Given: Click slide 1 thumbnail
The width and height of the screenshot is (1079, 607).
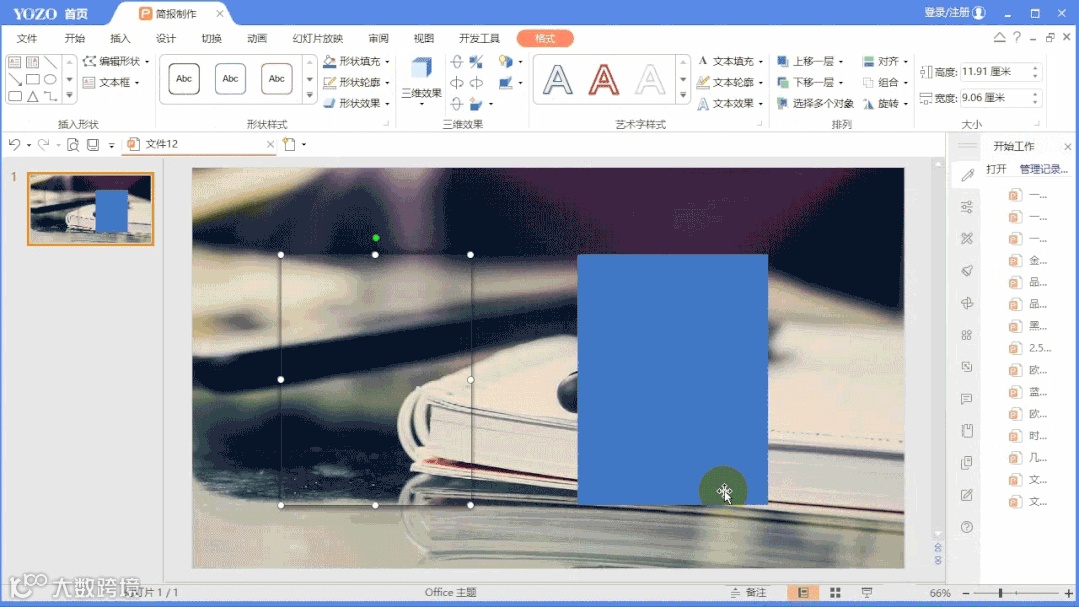Looking at the screenshot, I should (90, 209).
